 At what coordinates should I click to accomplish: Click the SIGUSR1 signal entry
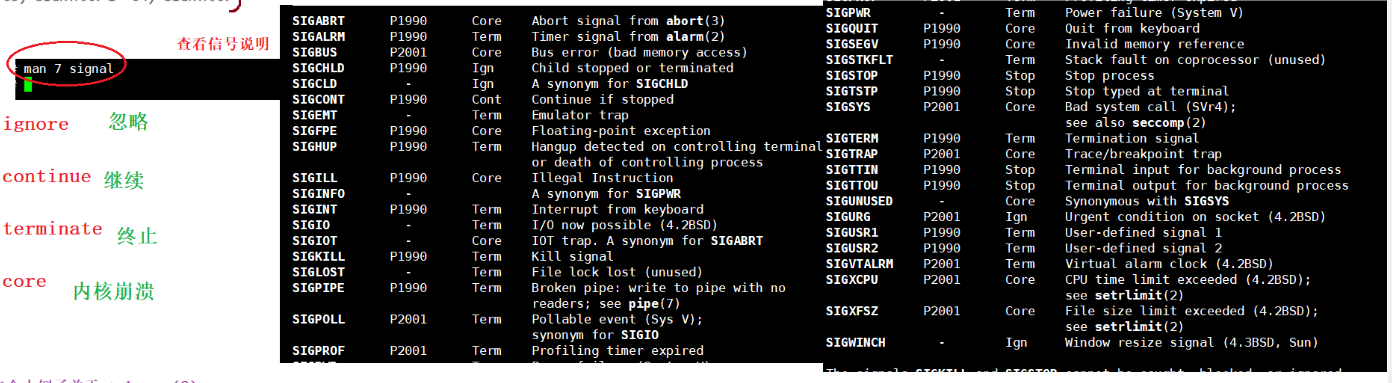pos(850,232)
